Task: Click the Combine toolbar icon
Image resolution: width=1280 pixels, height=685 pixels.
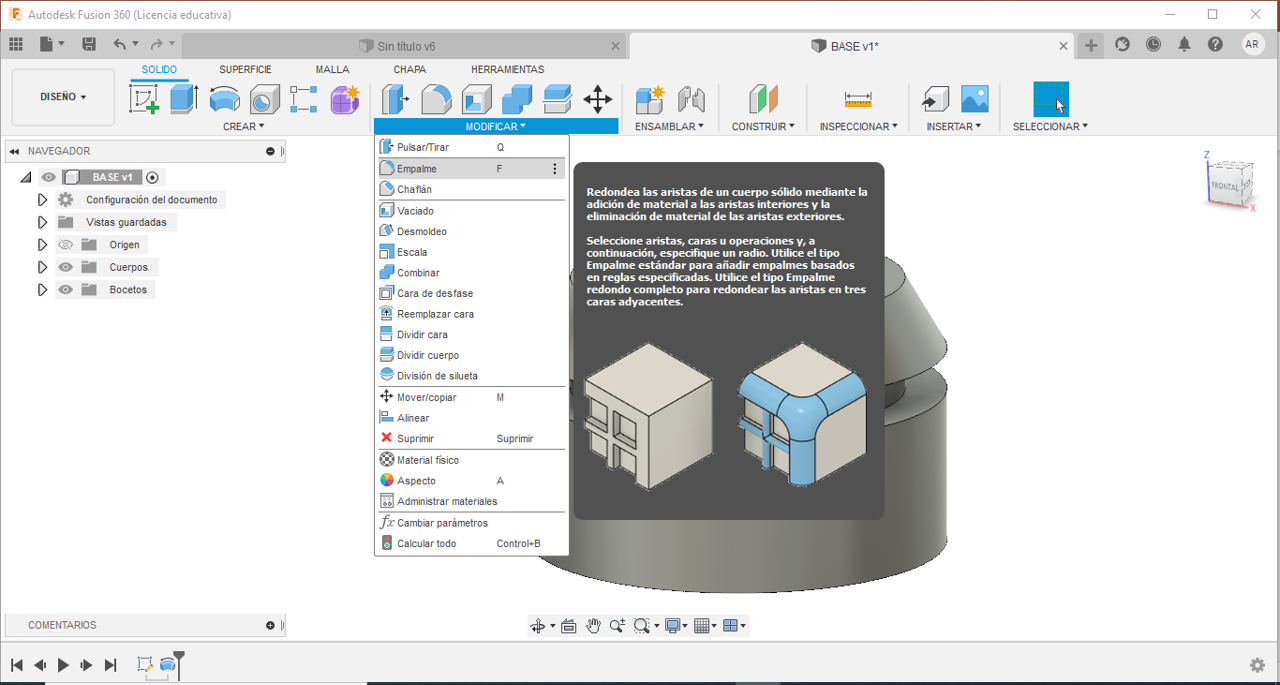Action: (517, 99)
